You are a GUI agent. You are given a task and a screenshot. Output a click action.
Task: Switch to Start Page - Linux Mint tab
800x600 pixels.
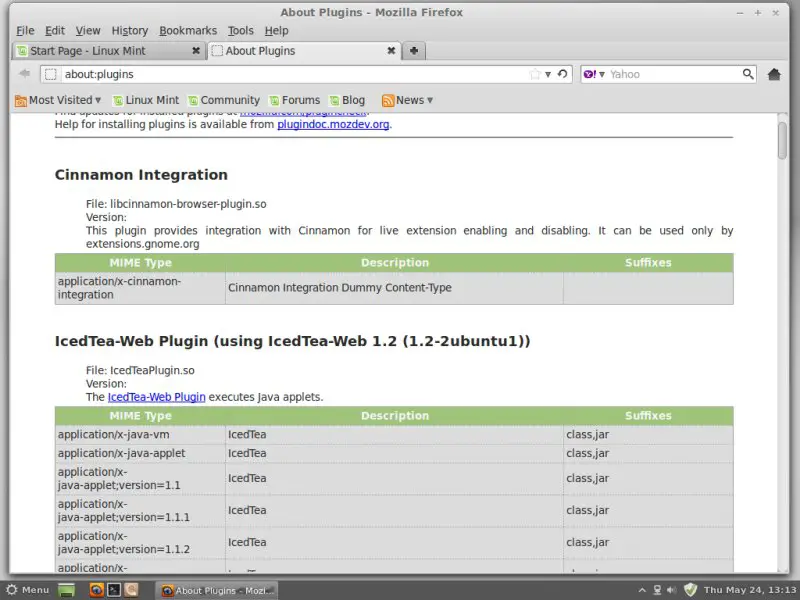point(109,51)
